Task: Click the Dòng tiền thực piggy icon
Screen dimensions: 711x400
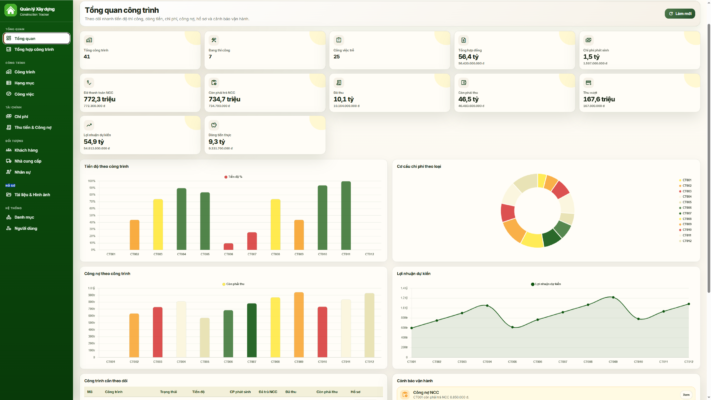Action: [214, 125]
